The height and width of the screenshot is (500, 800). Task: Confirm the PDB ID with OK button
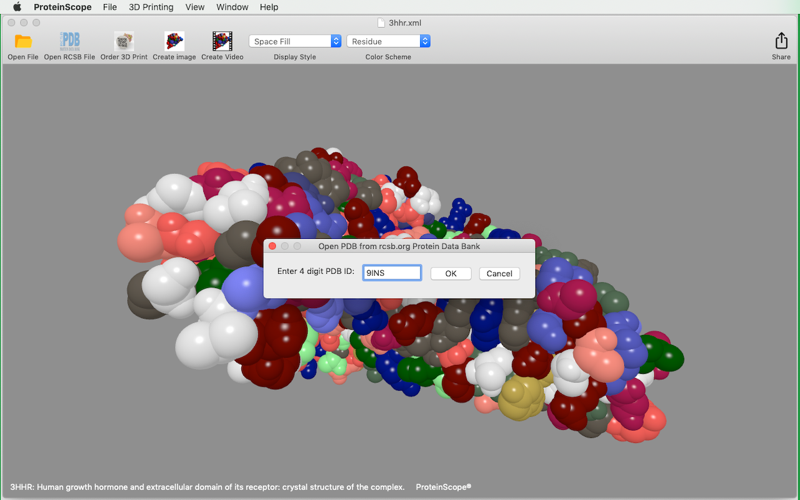coord(451,273)
